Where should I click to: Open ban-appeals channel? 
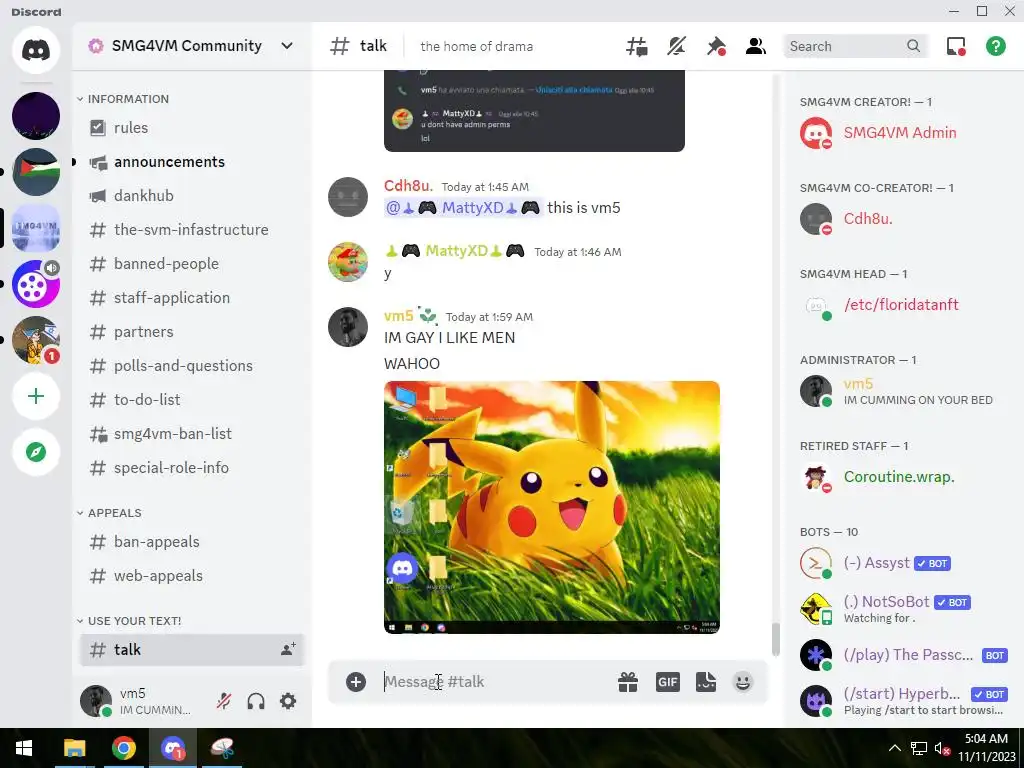click(191, 542)
